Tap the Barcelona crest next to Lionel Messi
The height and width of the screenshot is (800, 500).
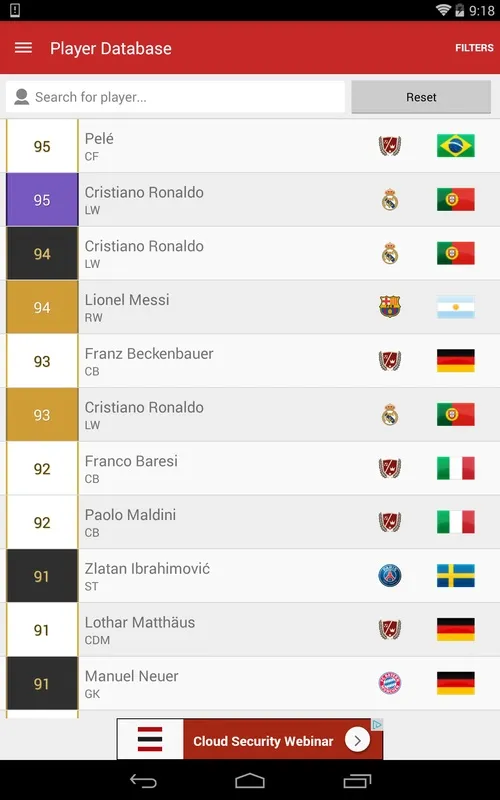pyautogui.click(x=390, y=307)
